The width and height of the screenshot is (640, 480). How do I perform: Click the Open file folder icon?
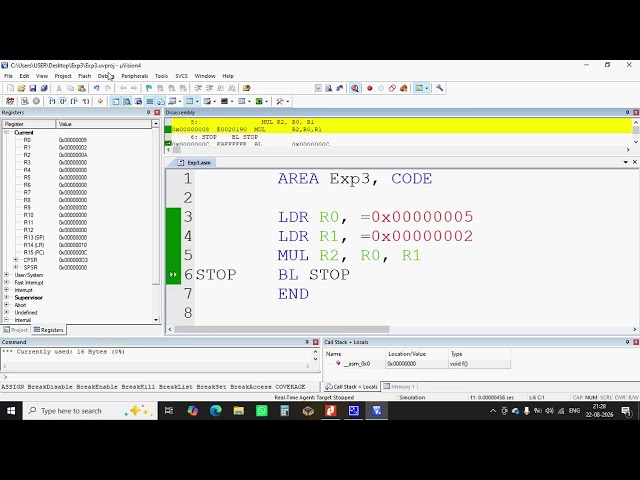22,88
